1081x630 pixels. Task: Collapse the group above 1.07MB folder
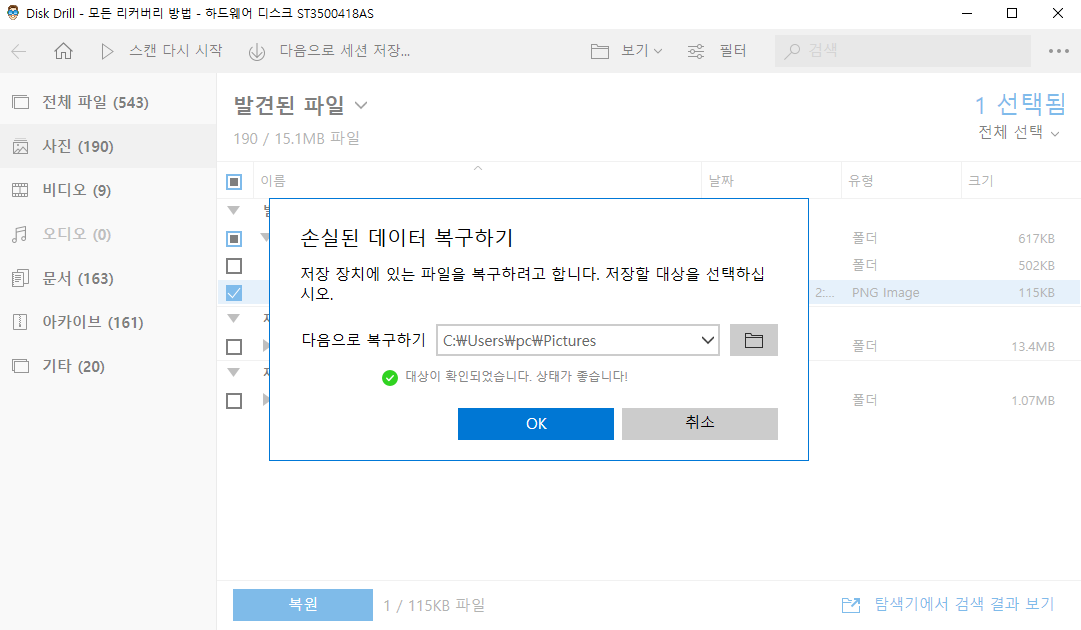[234, 372]
